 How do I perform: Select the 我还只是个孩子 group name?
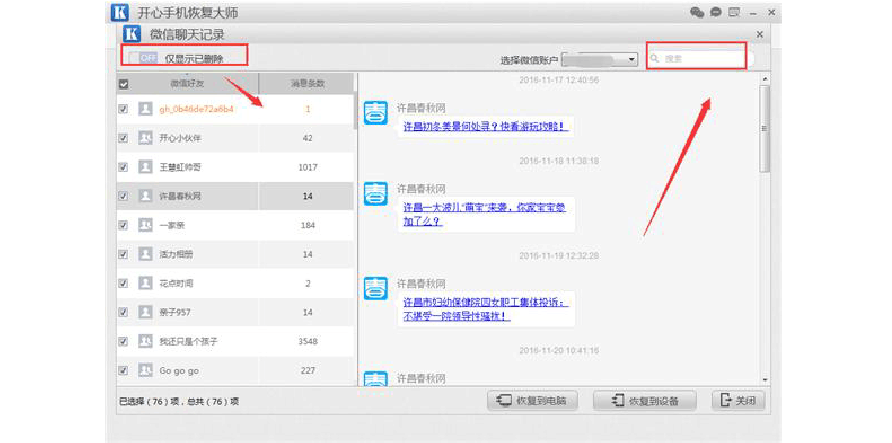click(x=189, y=341)
